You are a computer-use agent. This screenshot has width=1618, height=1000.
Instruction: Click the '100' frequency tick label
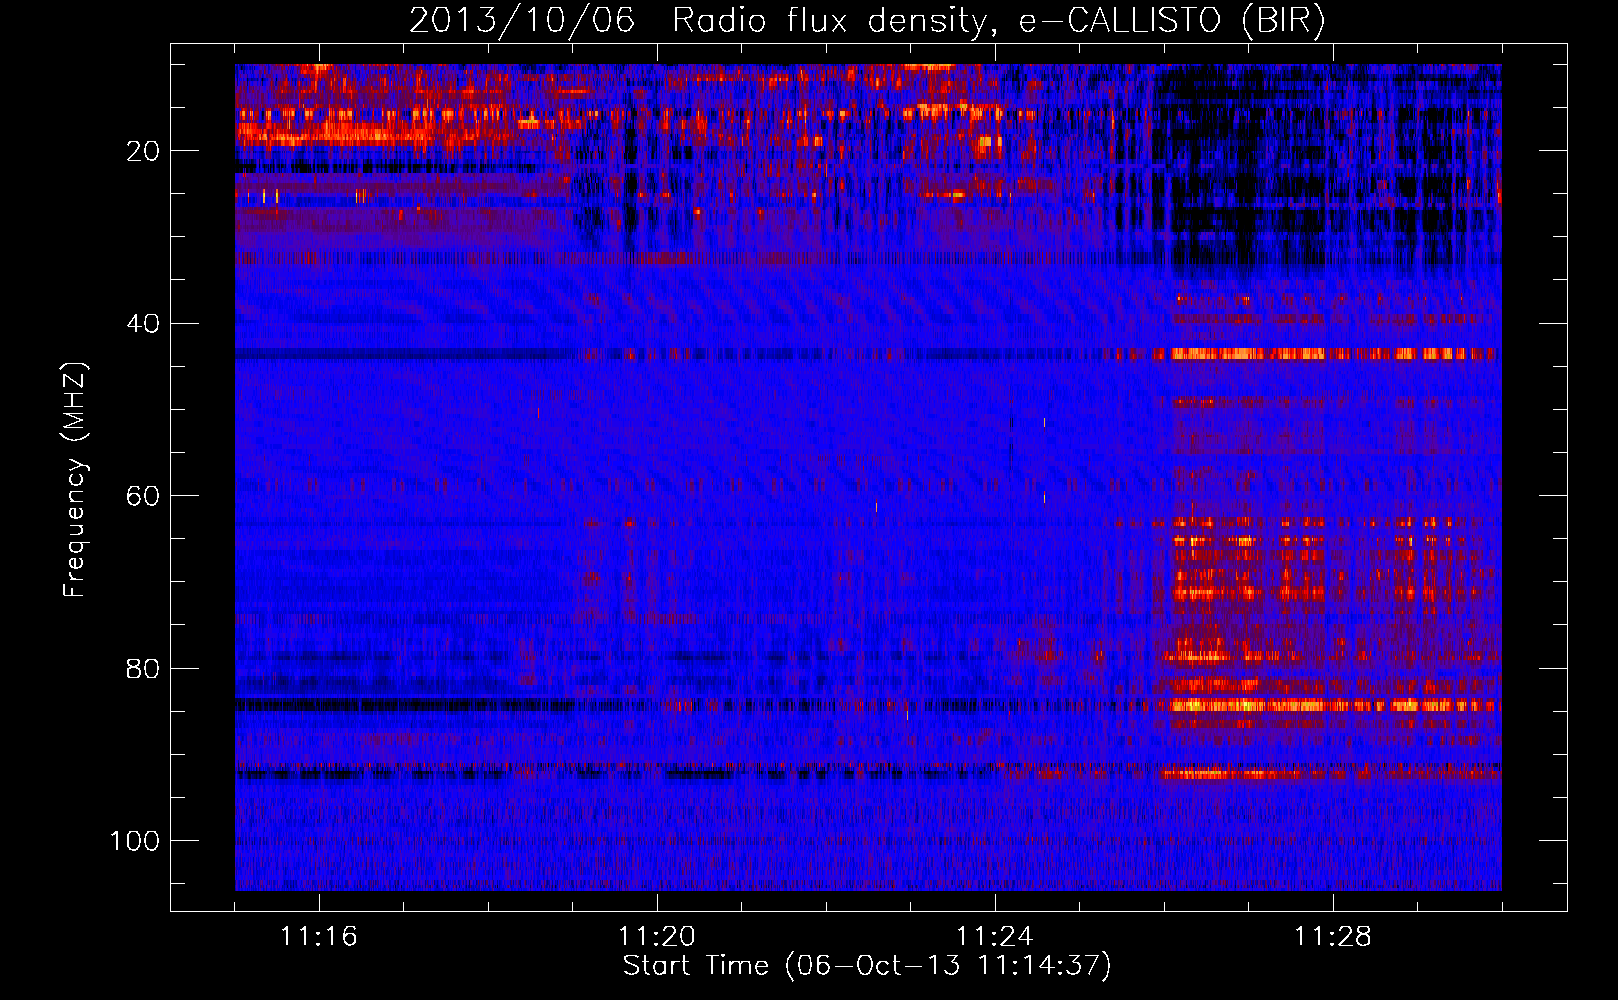click(x=135, y=841)
